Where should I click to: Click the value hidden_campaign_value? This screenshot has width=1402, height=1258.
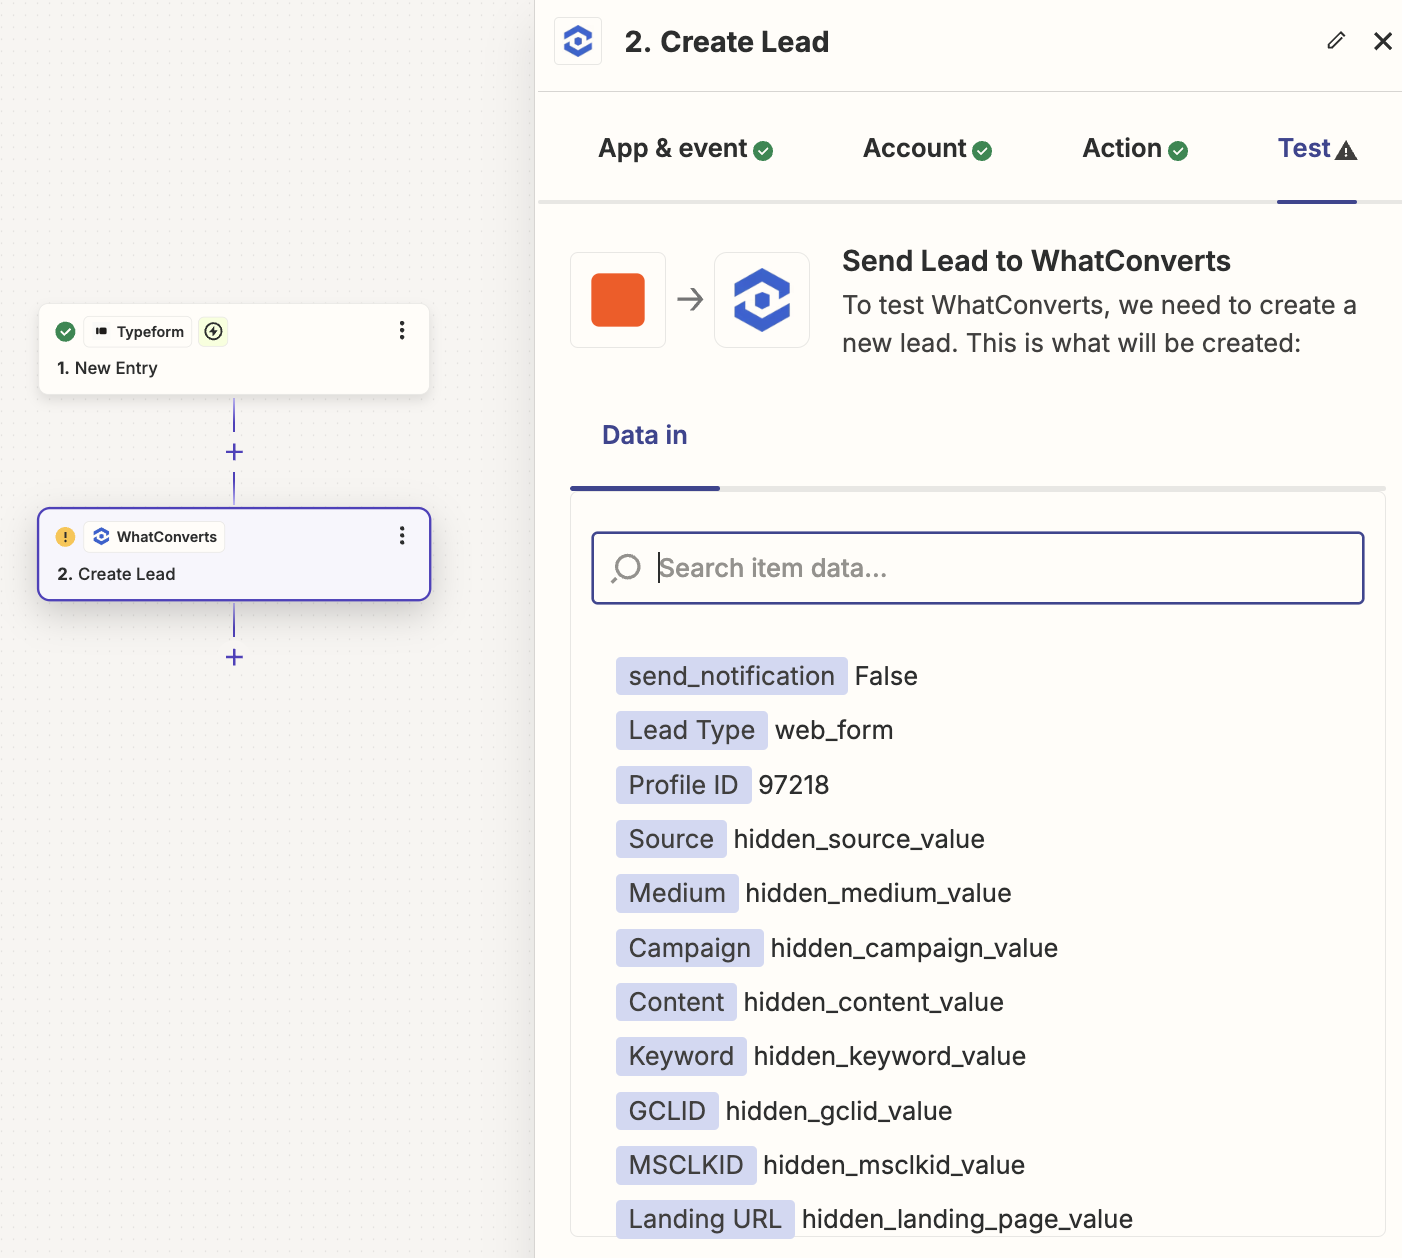(914, 948)
